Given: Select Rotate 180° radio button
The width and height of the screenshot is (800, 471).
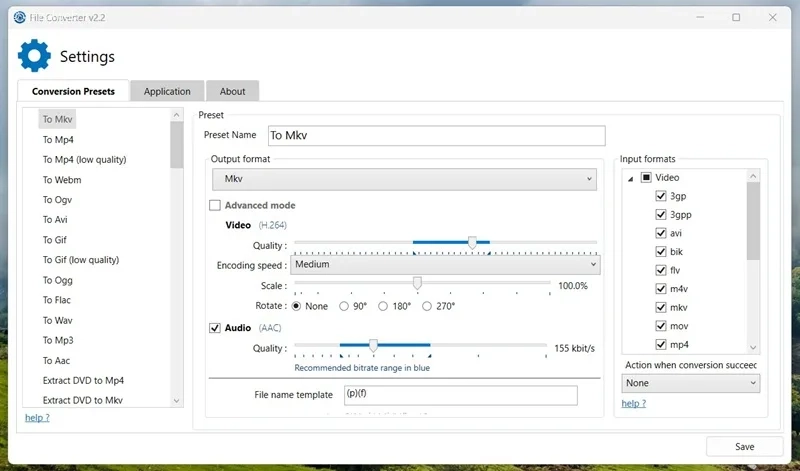Looking at the screenshot, I should [383, 306].
